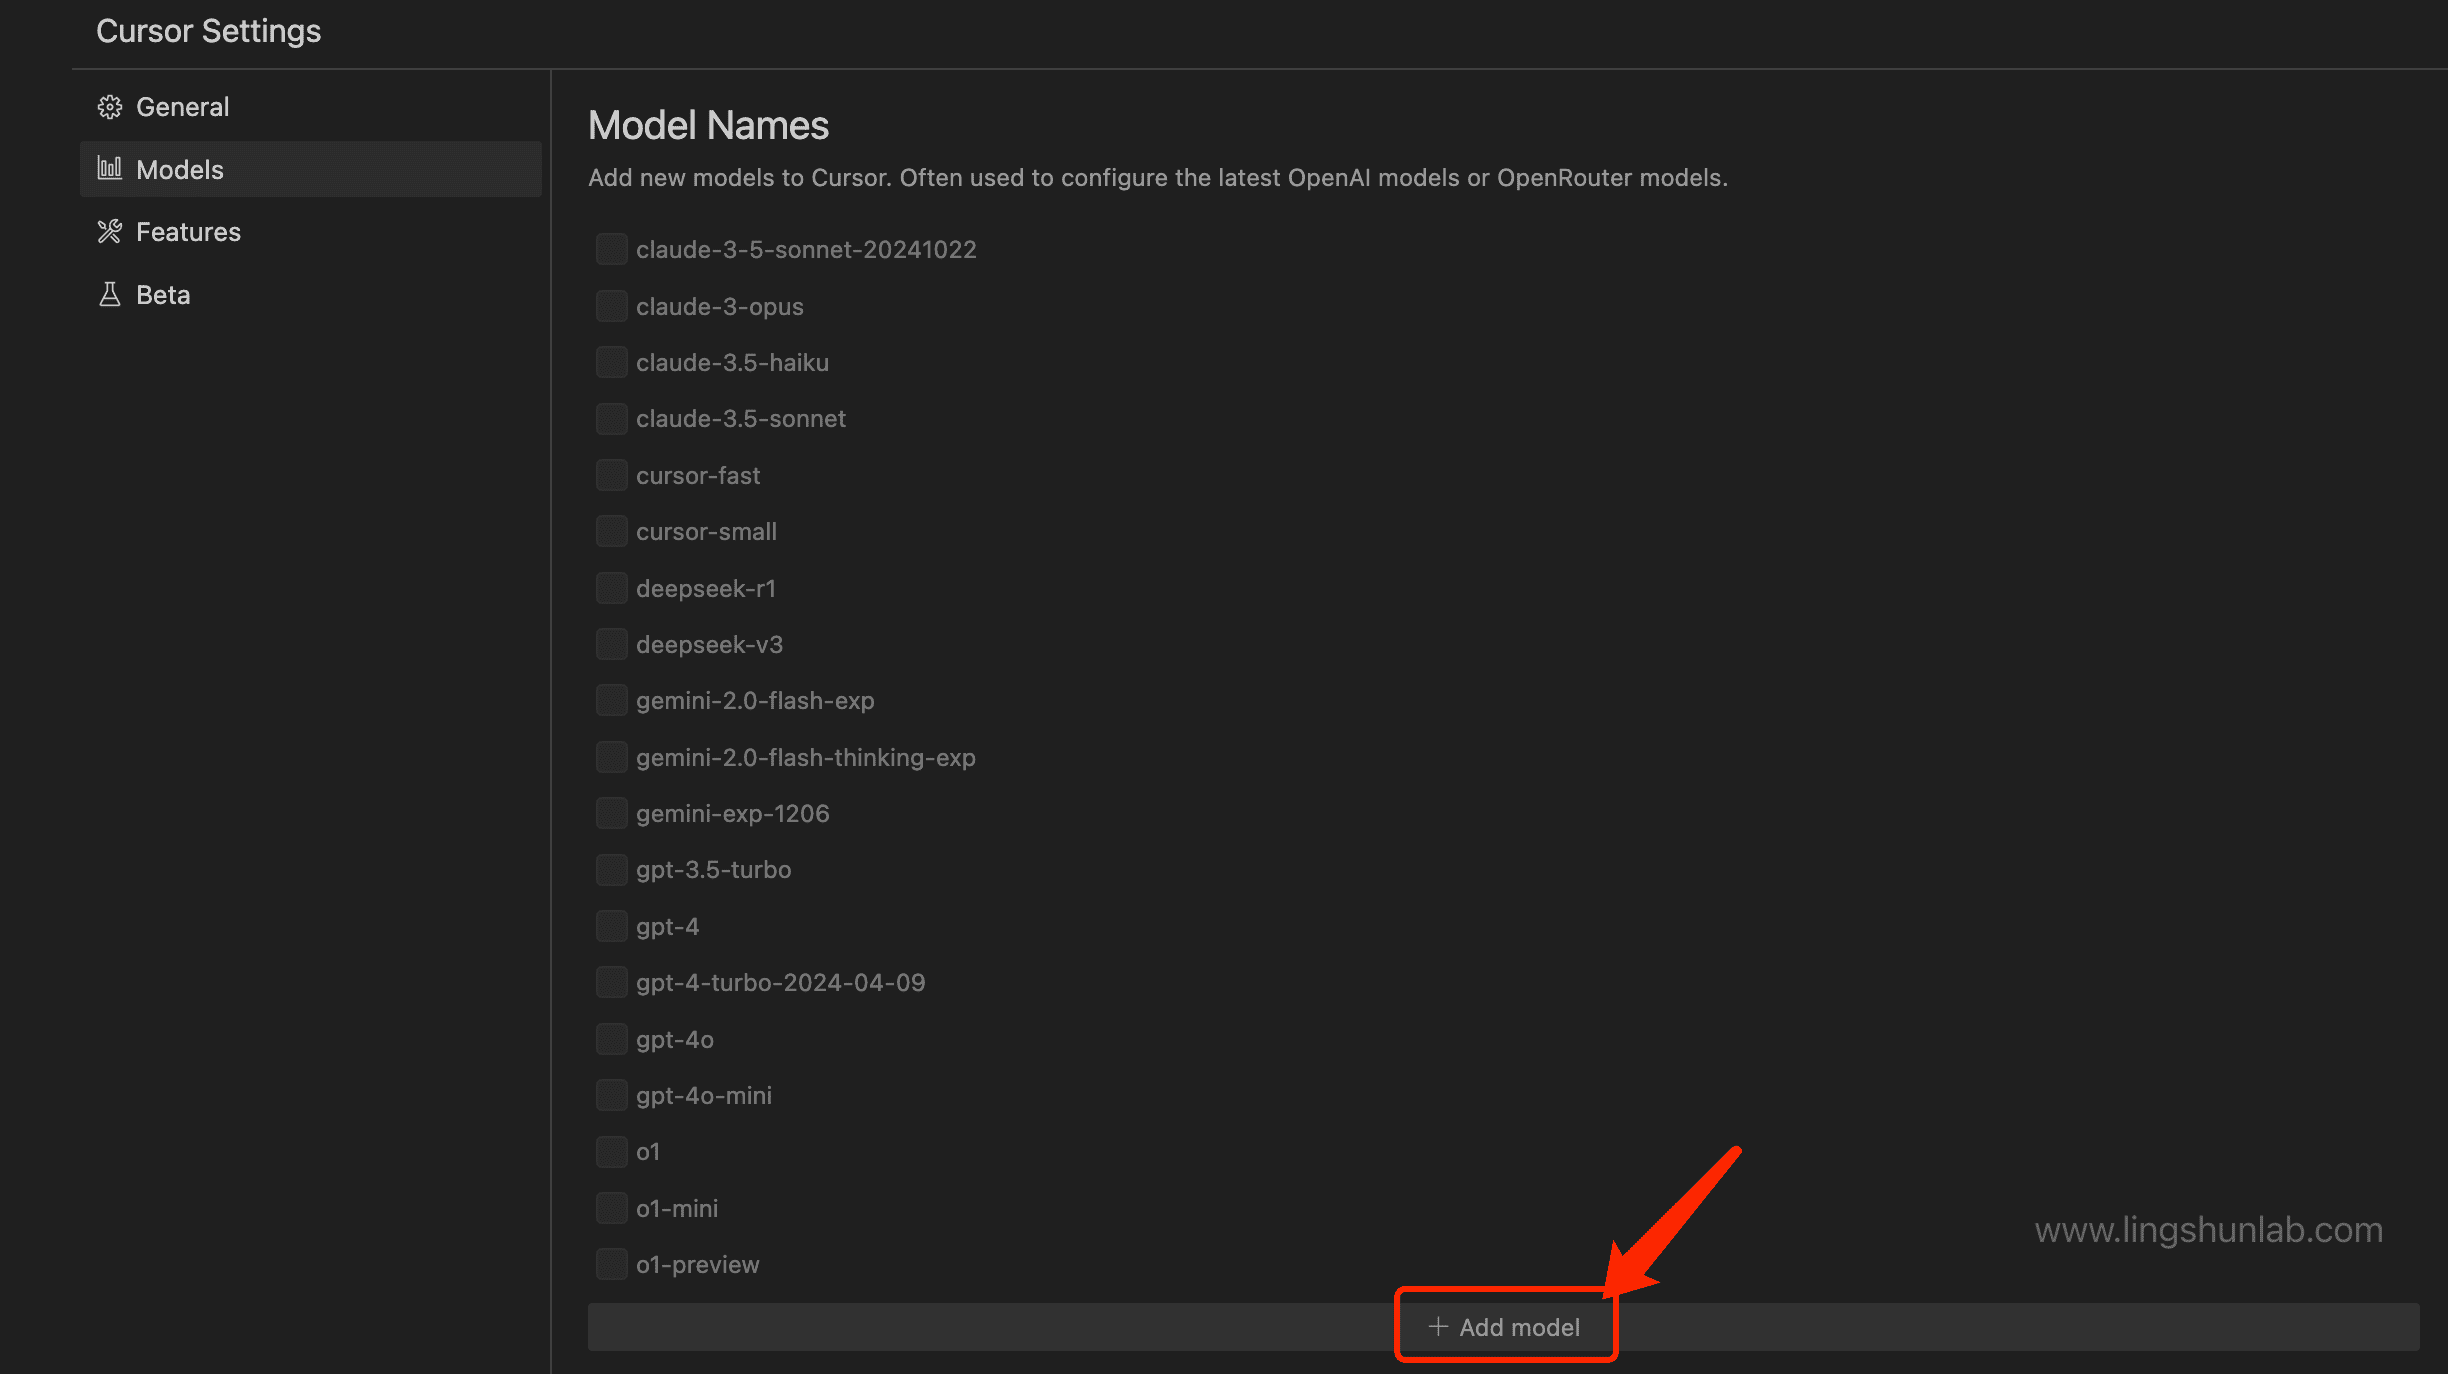
Task: Click the gpt-3.5-turbo model name
Action: click(714, 869)
